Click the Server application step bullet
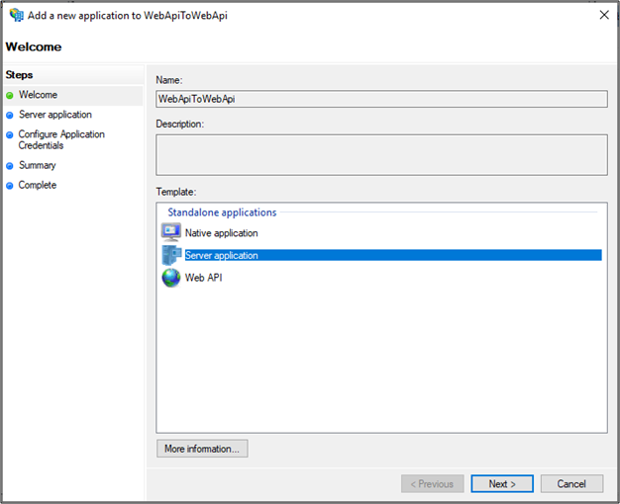The image size is (620, 504). 10,115
